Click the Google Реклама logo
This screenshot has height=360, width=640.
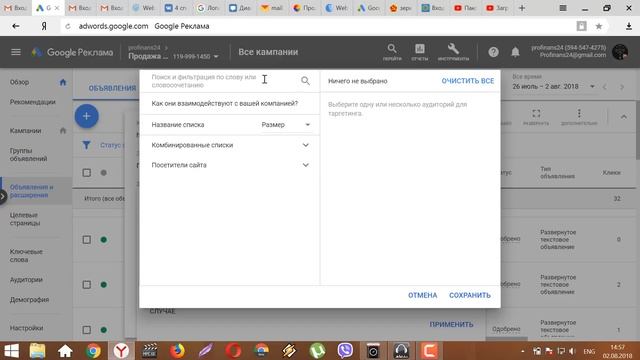click(73, 52)
